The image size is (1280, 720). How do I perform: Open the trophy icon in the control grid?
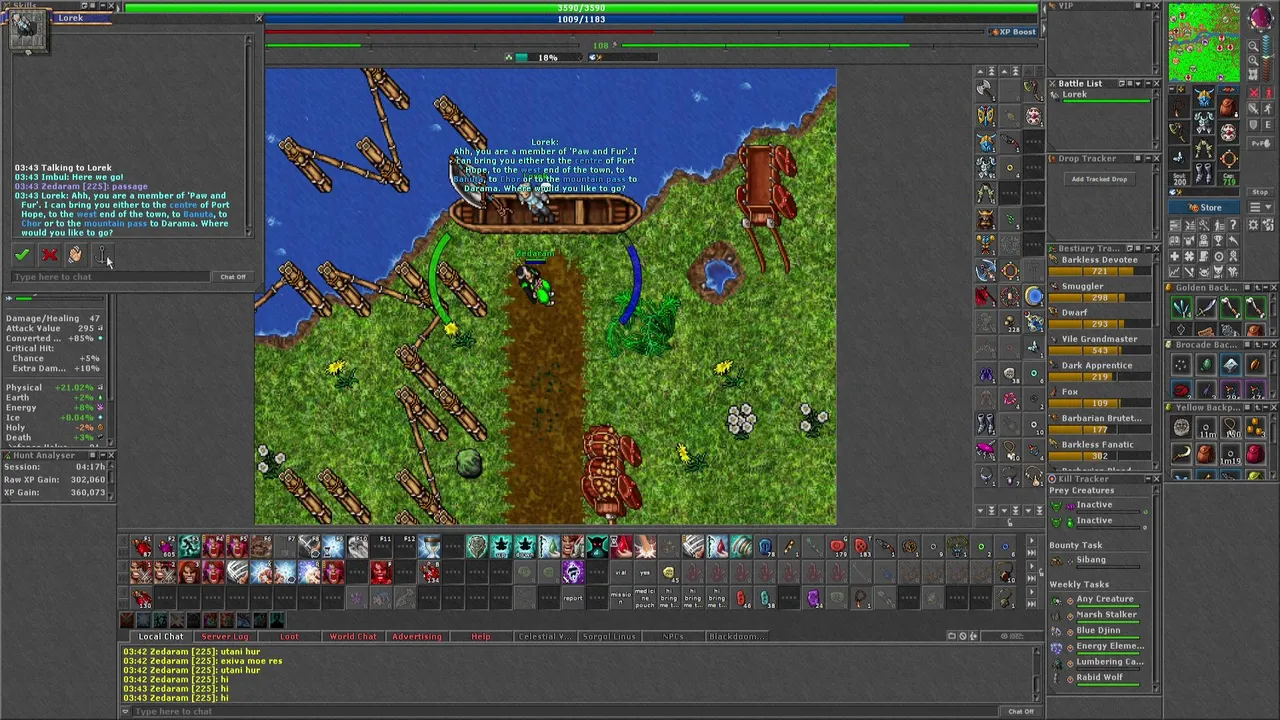tap(1218, 239)
